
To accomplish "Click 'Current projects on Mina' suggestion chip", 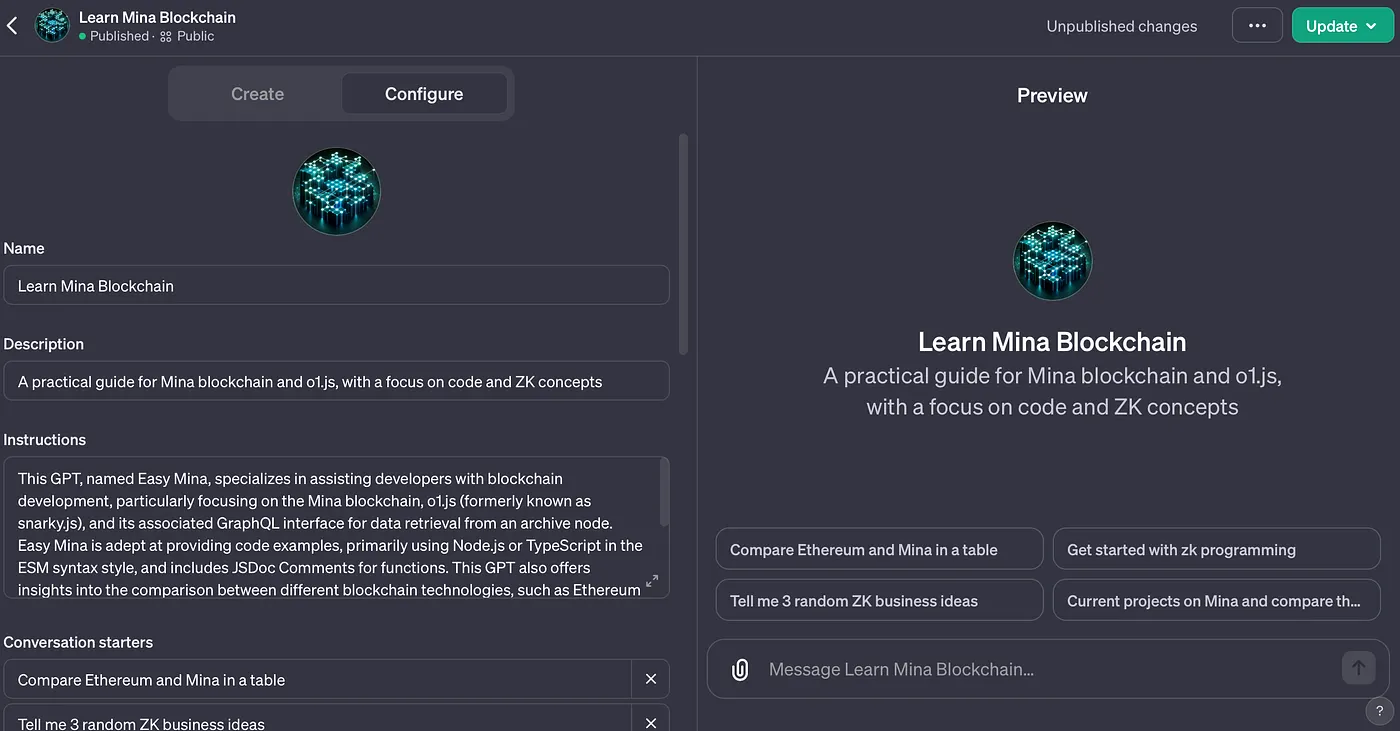I will 1216,600.
